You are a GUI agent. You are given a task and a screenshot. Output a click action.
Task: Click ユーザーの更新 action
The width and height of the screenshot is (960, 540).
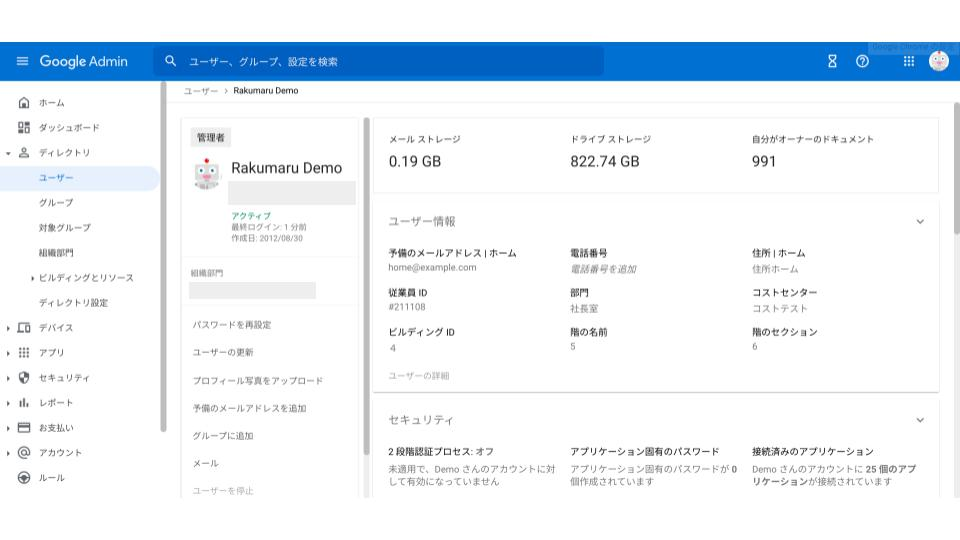pos(223,353)
